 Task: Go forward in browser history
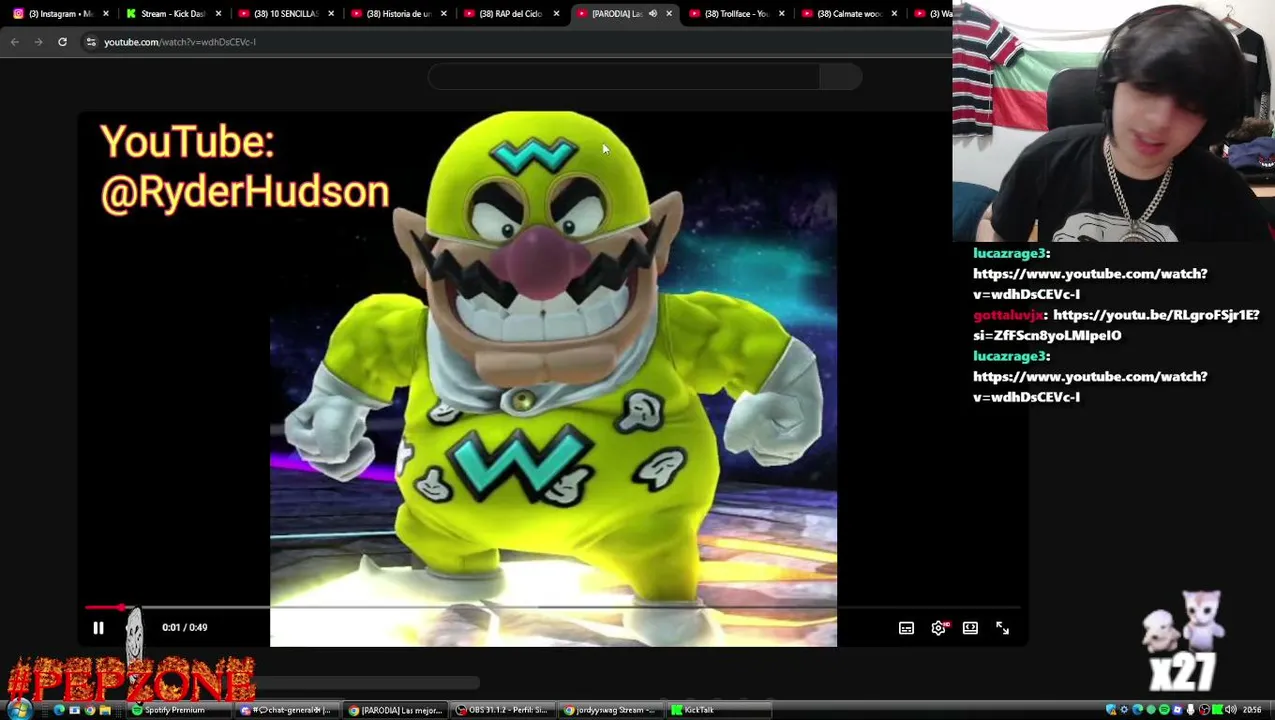point(38,42)
